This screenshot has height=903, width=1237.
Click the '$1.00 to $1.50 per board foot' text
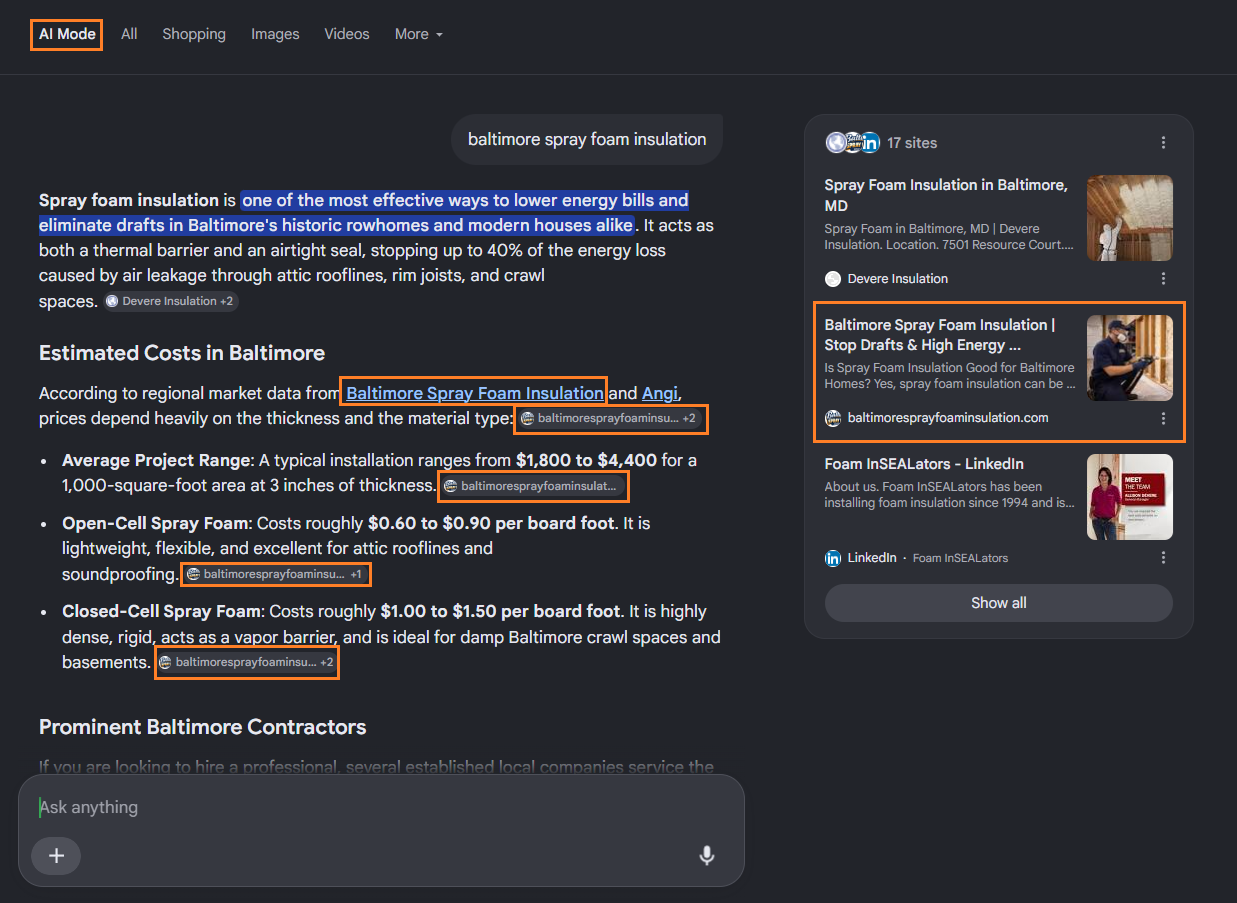pyautogui.click(x=501, y=611)
